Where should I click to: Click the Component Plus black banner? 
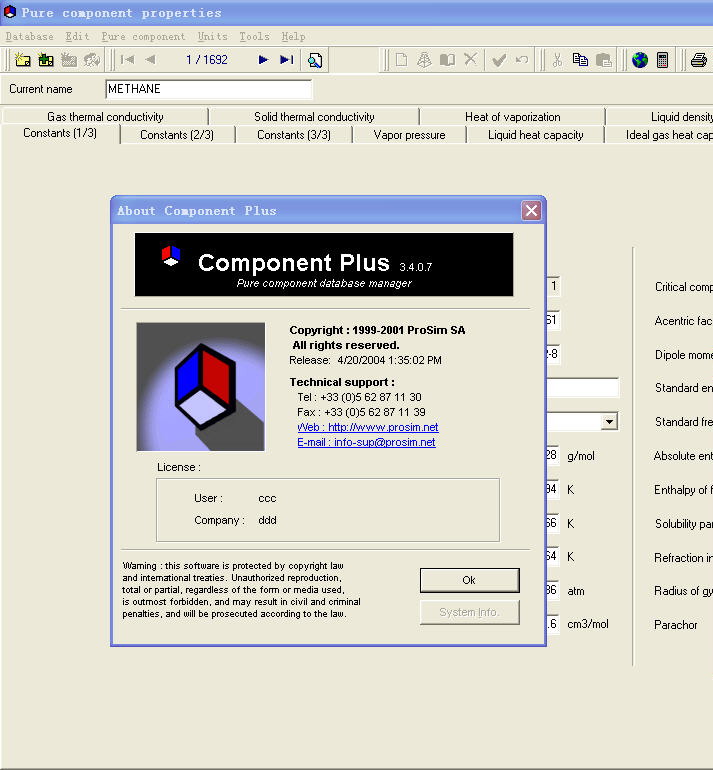tap(324, 265)
